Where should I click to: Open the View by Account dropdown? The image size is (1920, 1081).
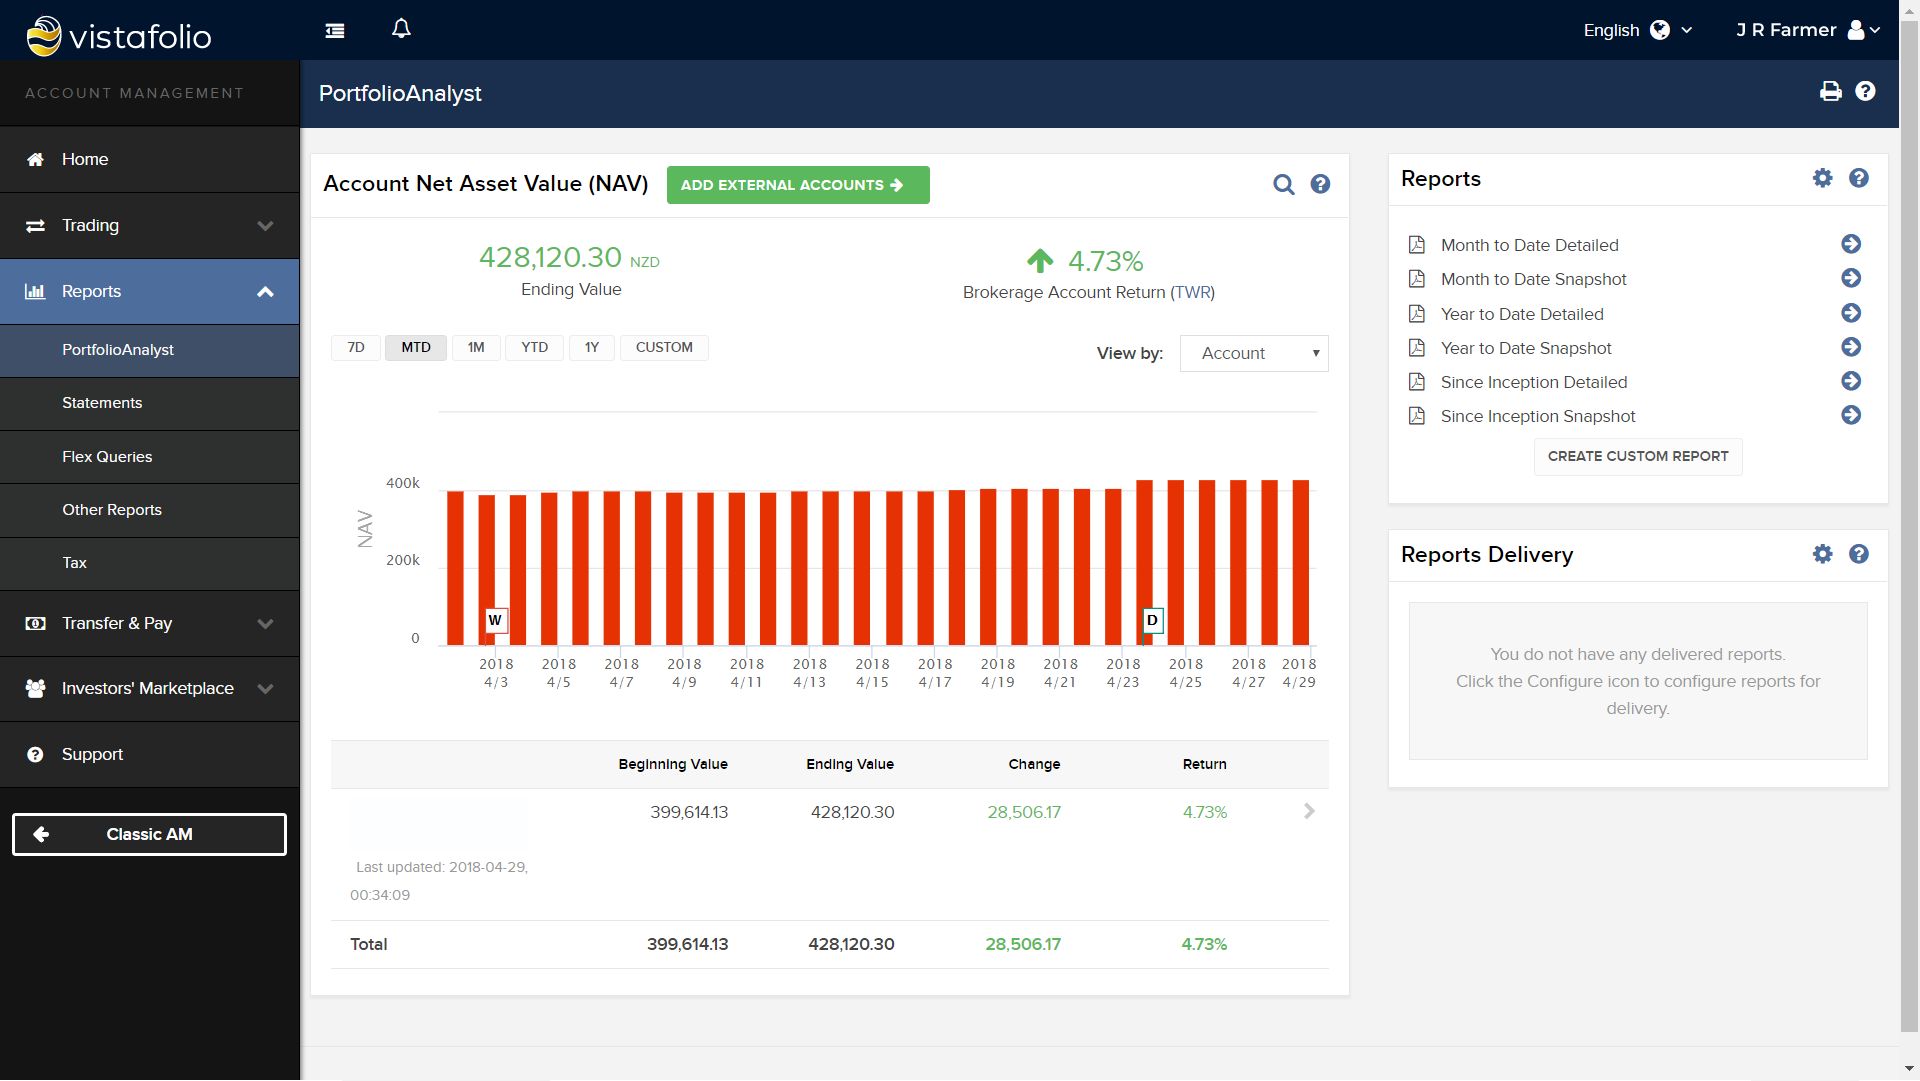coord(1254,353)
